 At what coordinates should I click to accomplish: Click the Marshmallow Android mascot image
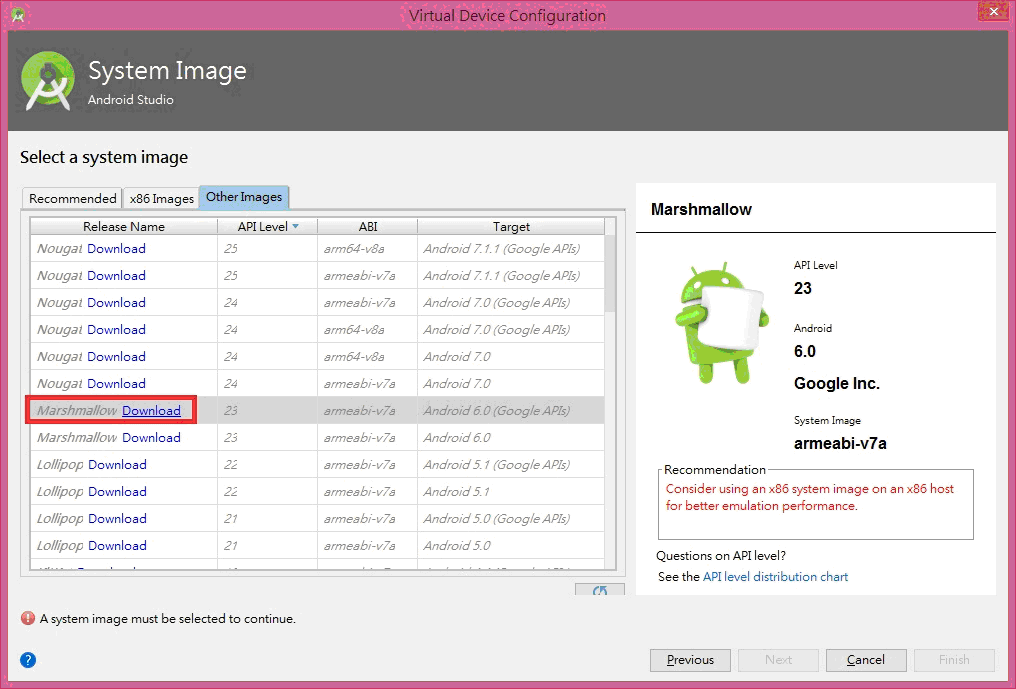point(722,323)
